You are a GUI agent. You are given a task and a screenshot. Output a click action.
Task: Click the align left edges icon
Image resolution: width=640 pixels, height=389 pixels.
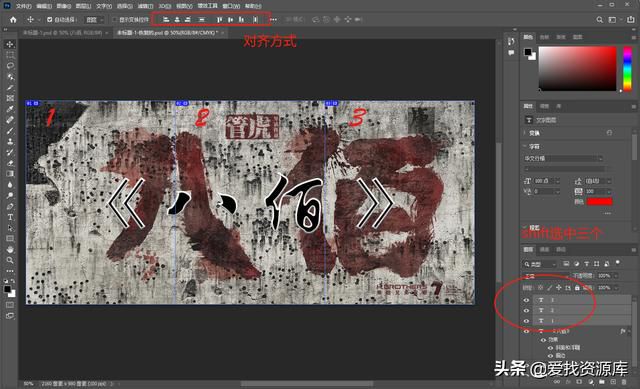[166, 20]
